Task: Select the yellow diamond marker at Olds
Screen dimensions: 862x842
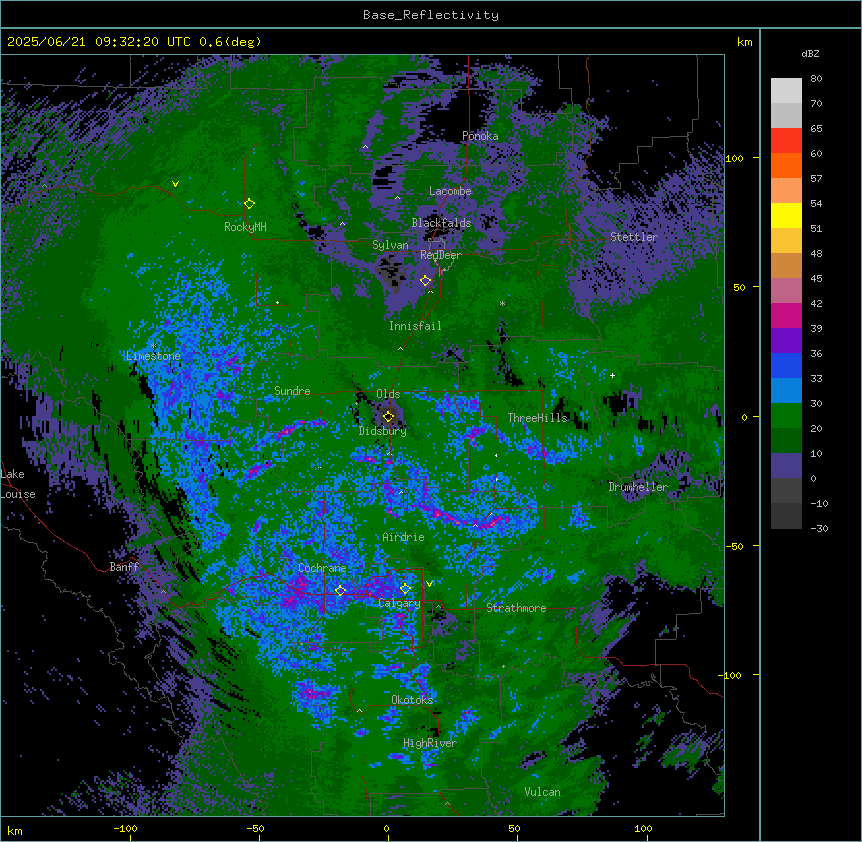Action: pyautogui.click(x=388, y=417)
